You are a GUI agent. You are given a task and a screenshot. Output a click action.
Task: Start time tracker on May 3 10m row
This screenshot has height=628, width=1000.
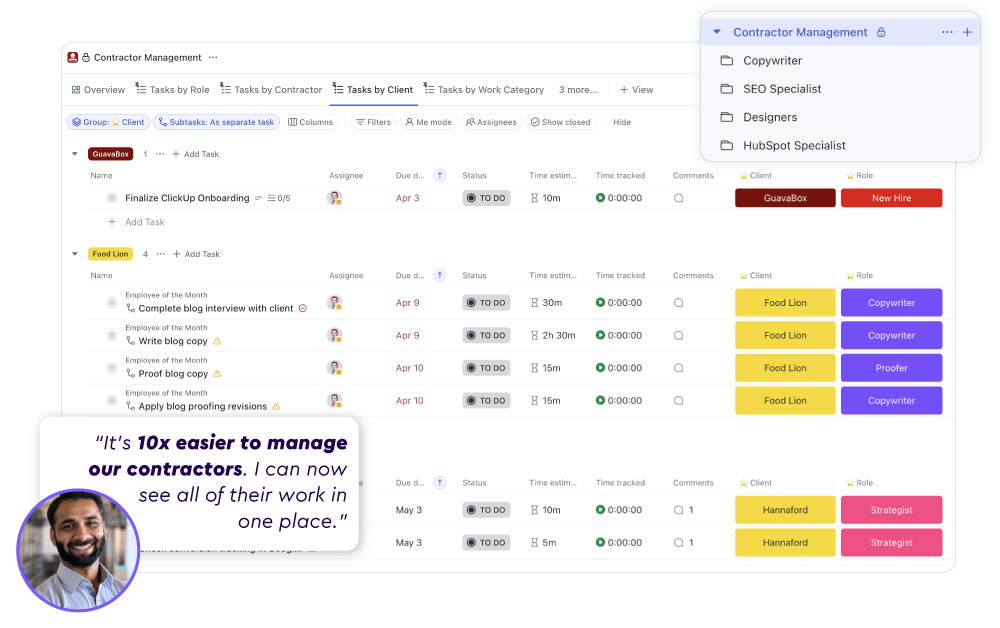600,509
